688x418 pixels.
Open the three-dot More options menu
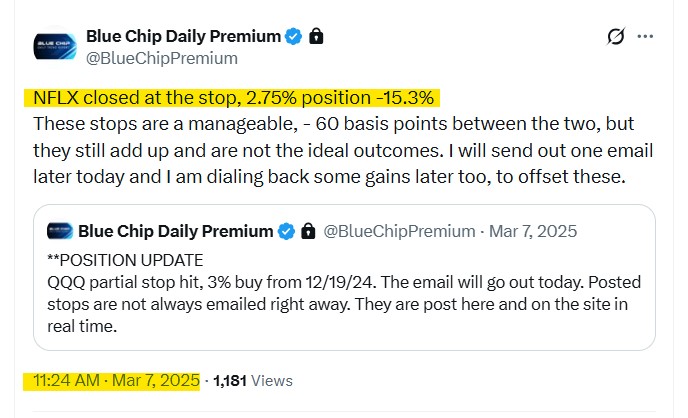(645, 37)
